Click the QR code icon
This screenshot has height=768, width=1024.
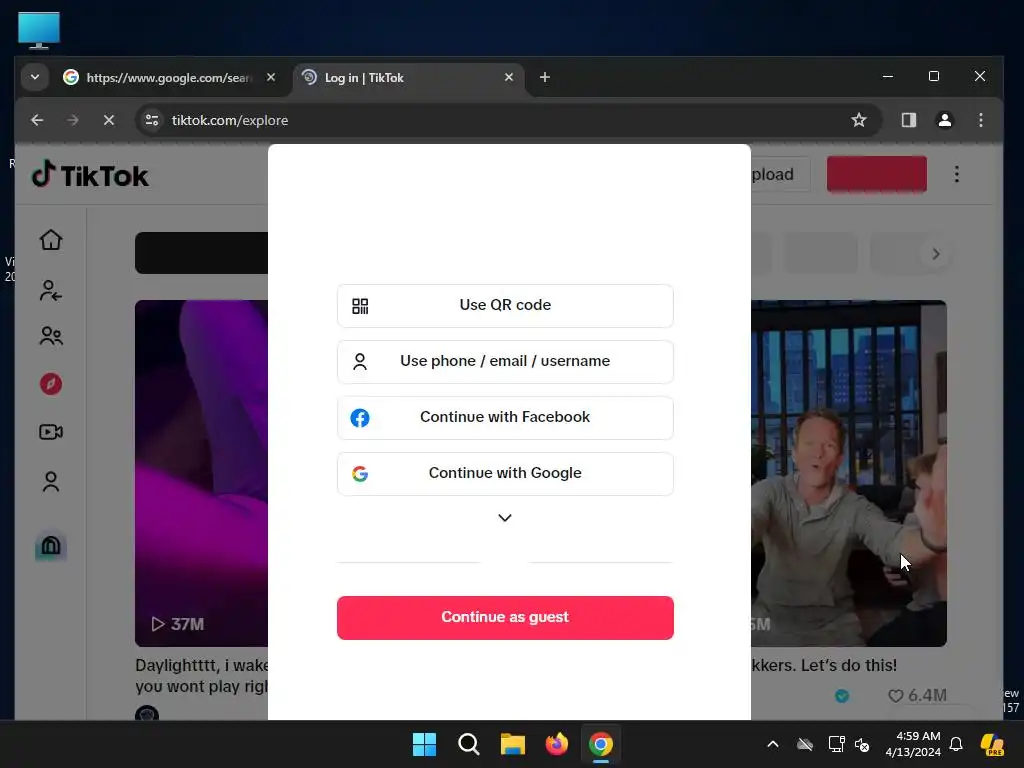pos(360,306)
